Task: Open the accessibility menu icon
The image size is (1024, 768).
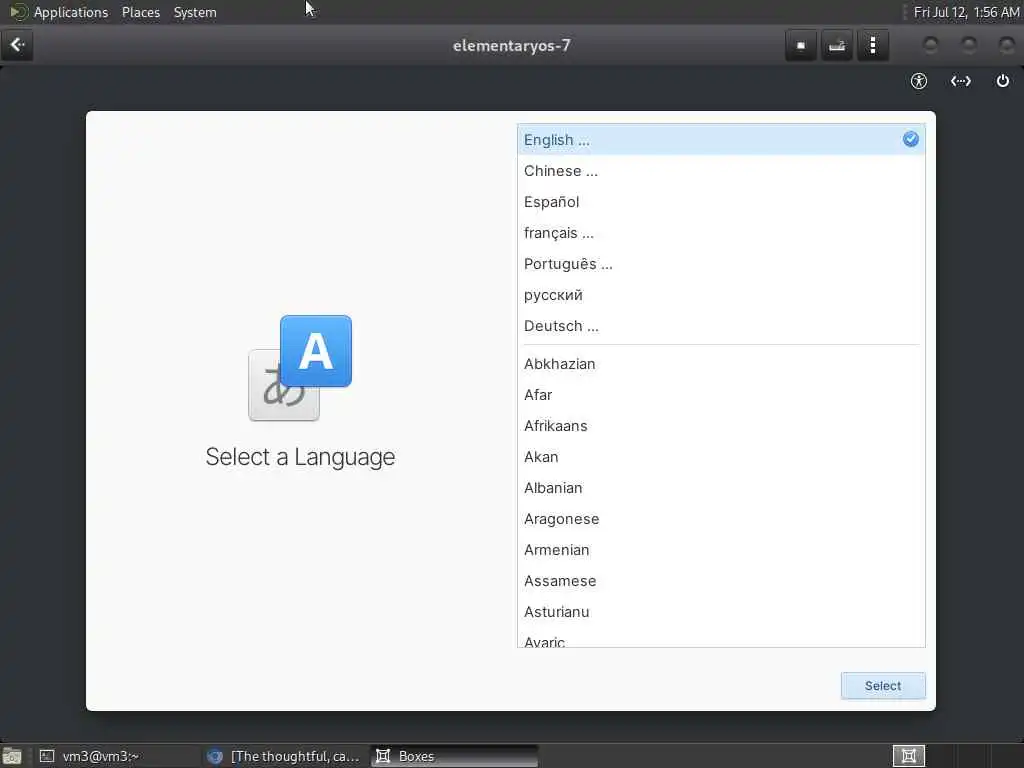Action: click(919, 81)
